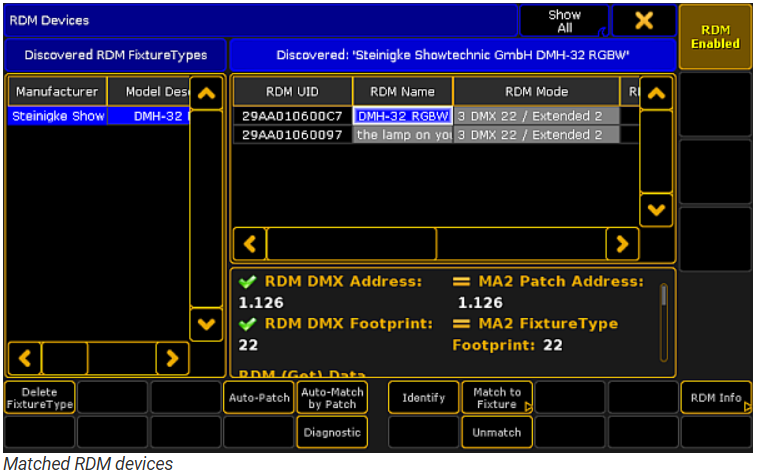
Task: Select the RDM Name column header
Action: pos(402,91)
